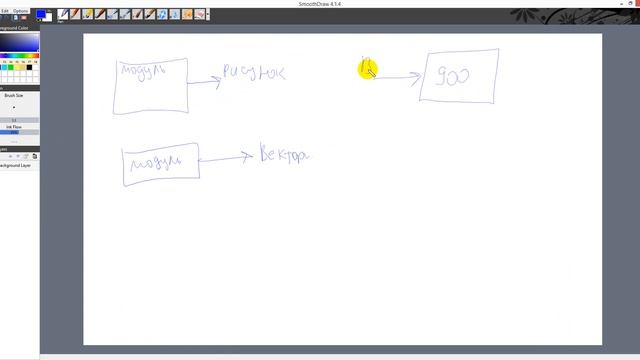This screenshot has height=360, width=640.
Task: Click the small orange icon below Options
Action: point(24,18)
